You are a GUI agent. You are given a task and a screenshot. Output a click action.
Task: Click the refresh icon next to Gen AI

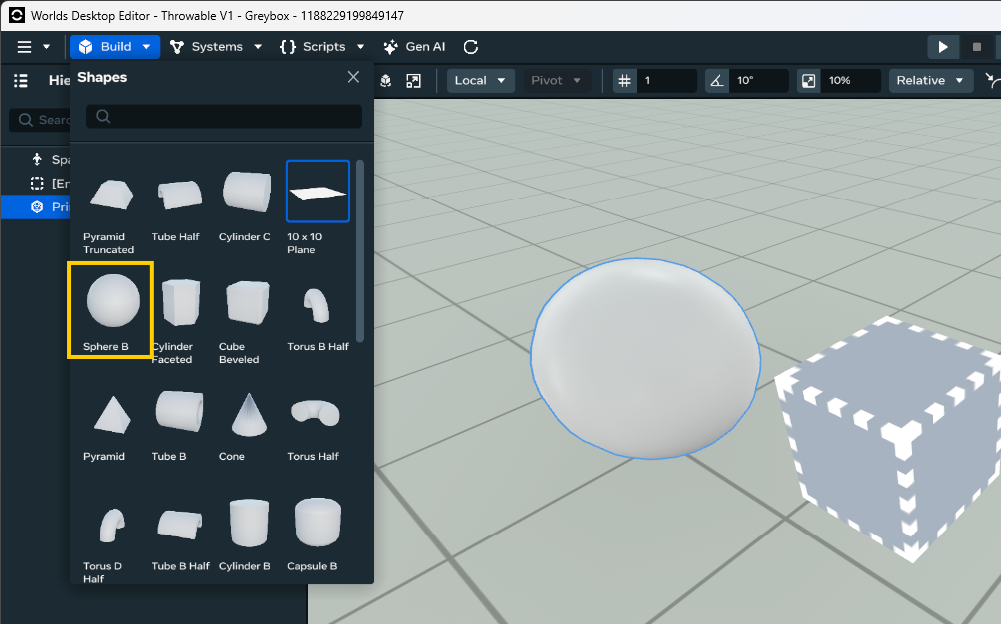[x=471, y=47]
